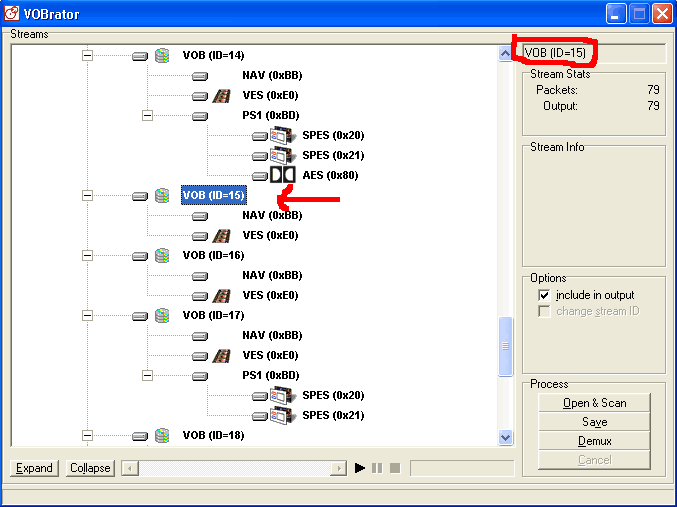Click the VOB (ID=15) name field
This screenshot has height=507, width=677.
594,53
